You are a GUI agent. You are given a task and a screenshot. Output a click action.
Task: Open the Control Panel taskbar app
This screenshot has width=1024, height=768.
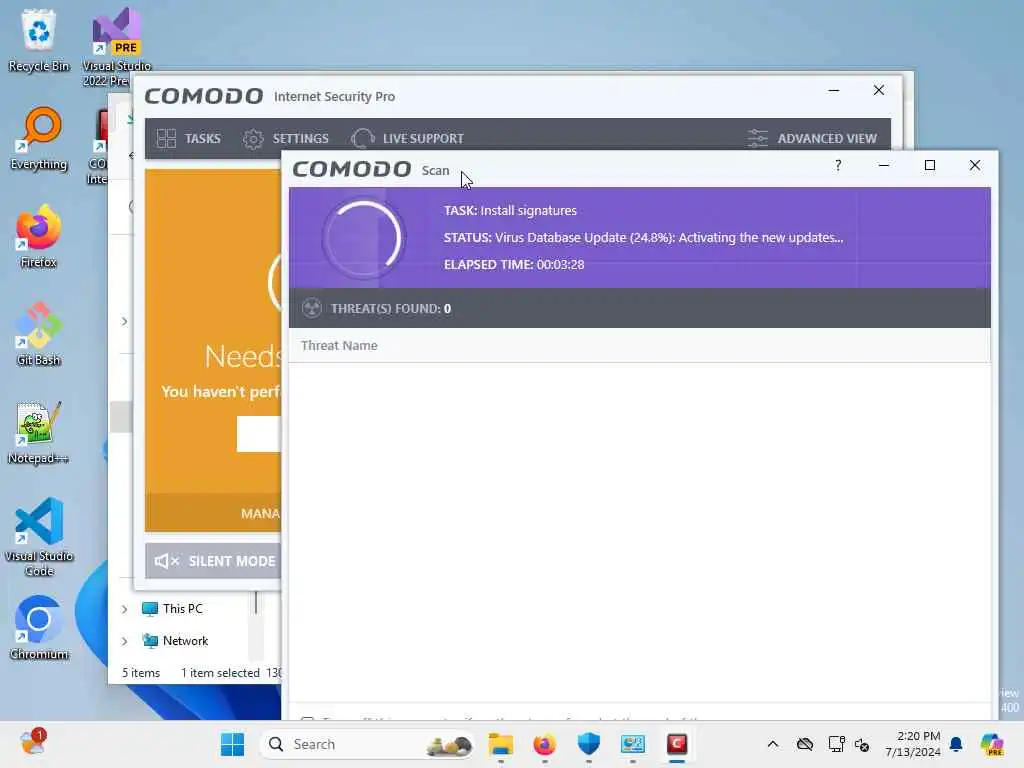(632, 744)
